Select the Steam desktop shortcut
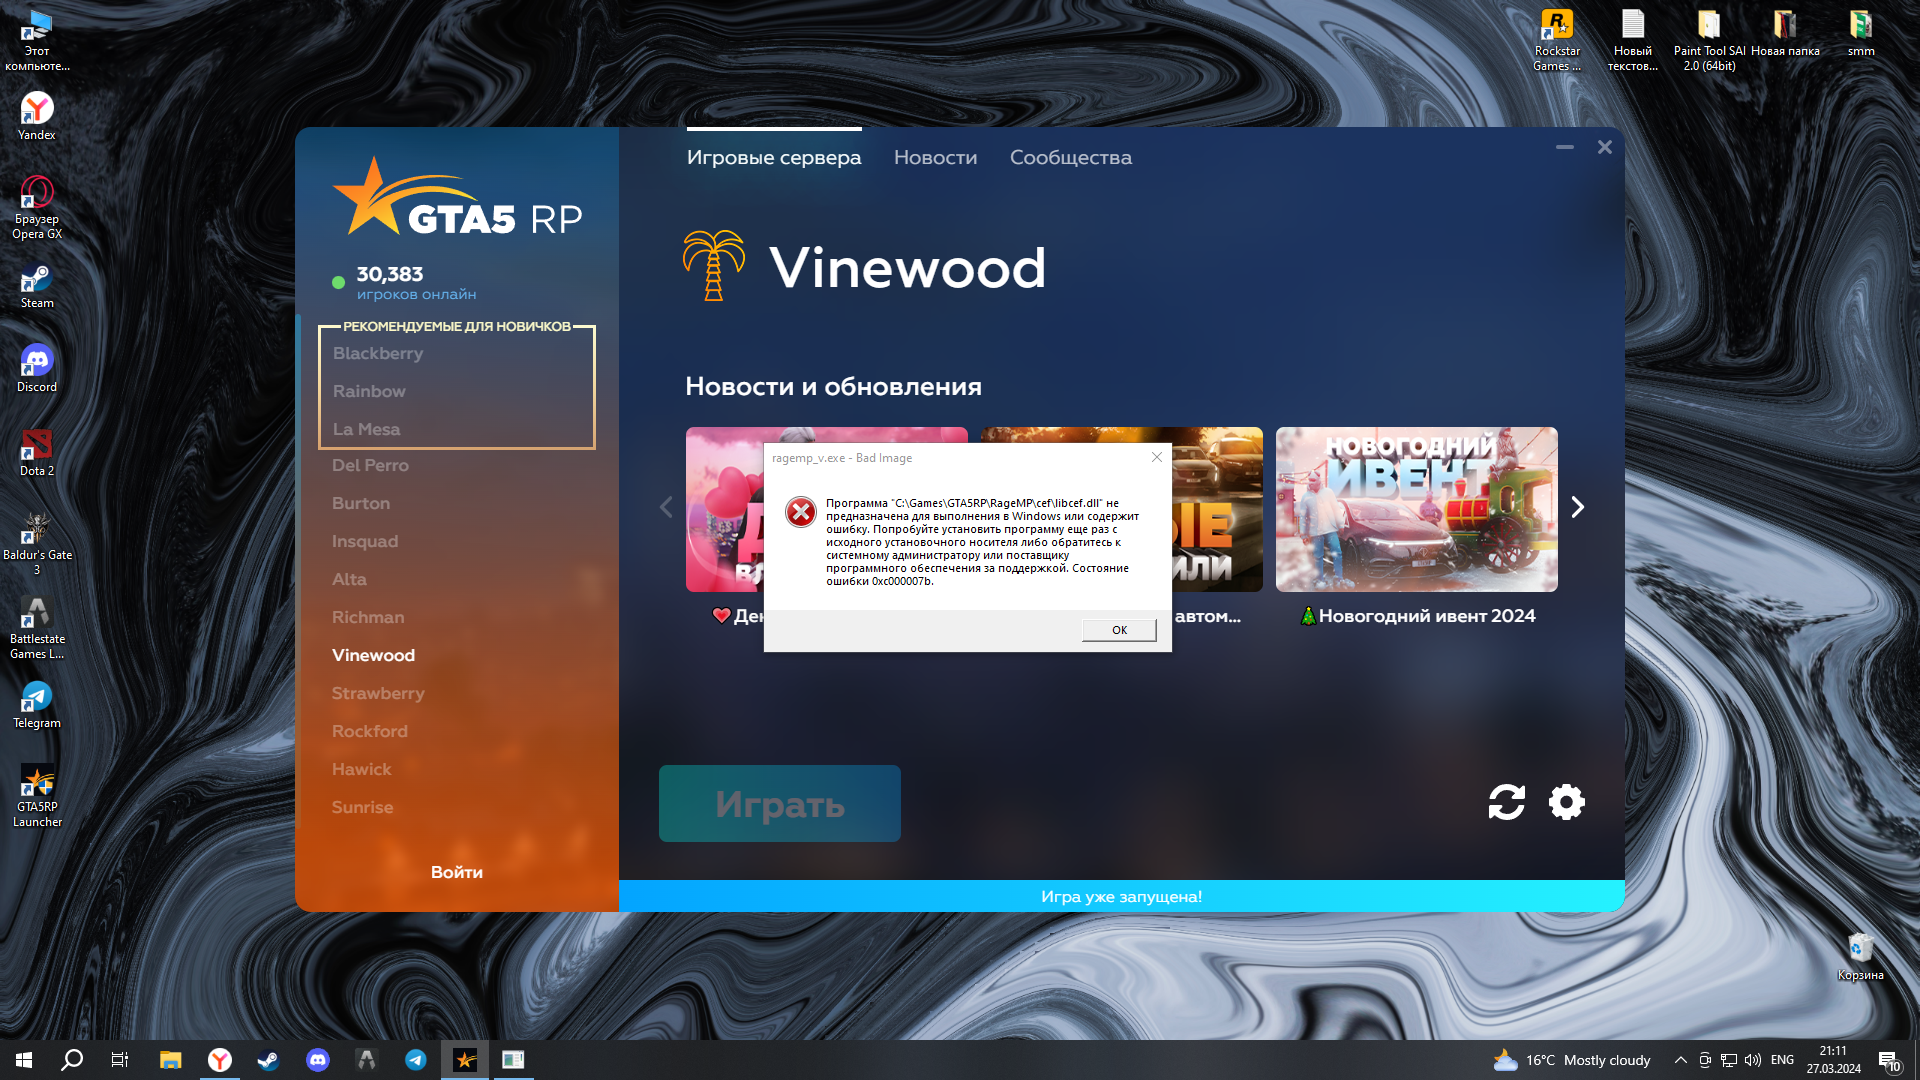This screenshot has width=1920, height=1080. pos(37,286)
